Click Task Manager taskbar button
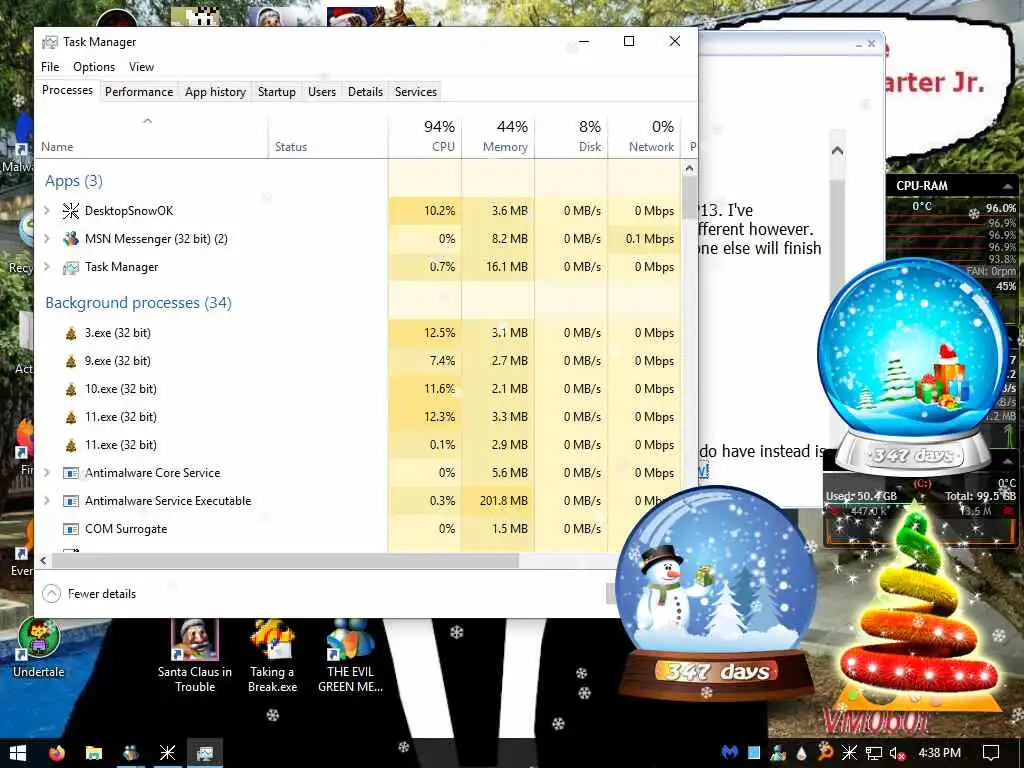The height and width of the screenshot is (768, 1024). (x=205, y=752)
